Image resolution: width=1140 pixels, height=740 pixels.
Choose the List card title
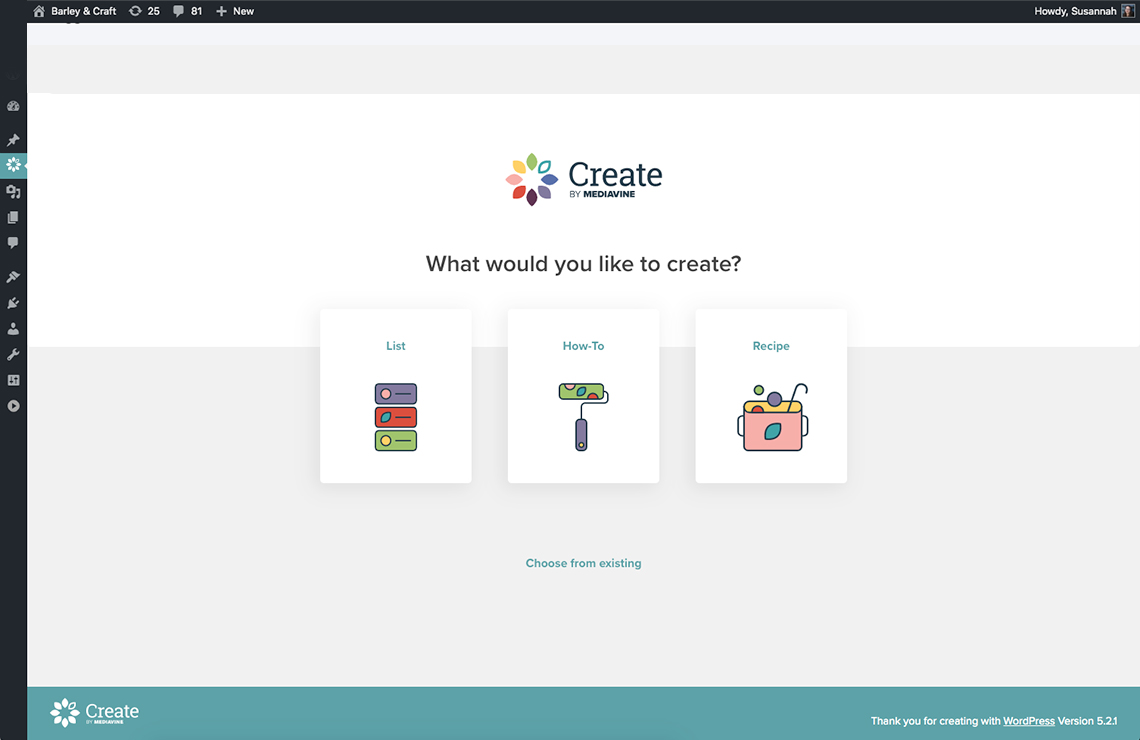[x=396, y=346]
